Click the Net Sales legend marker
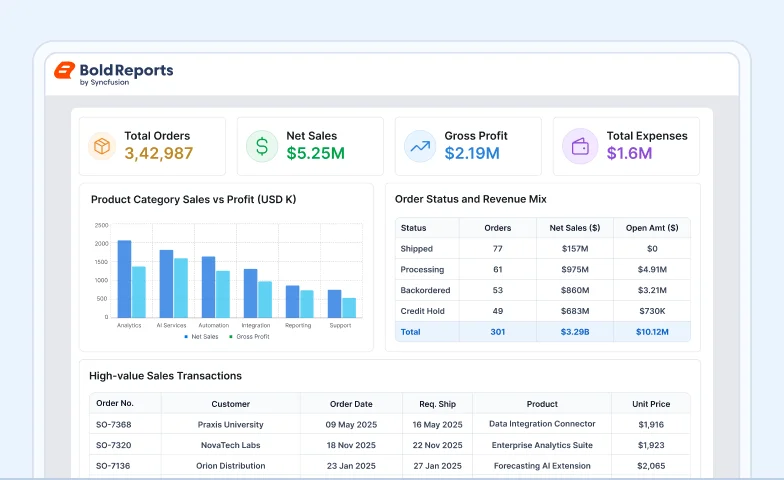The image size is (784, 480). tap(186, 336)
